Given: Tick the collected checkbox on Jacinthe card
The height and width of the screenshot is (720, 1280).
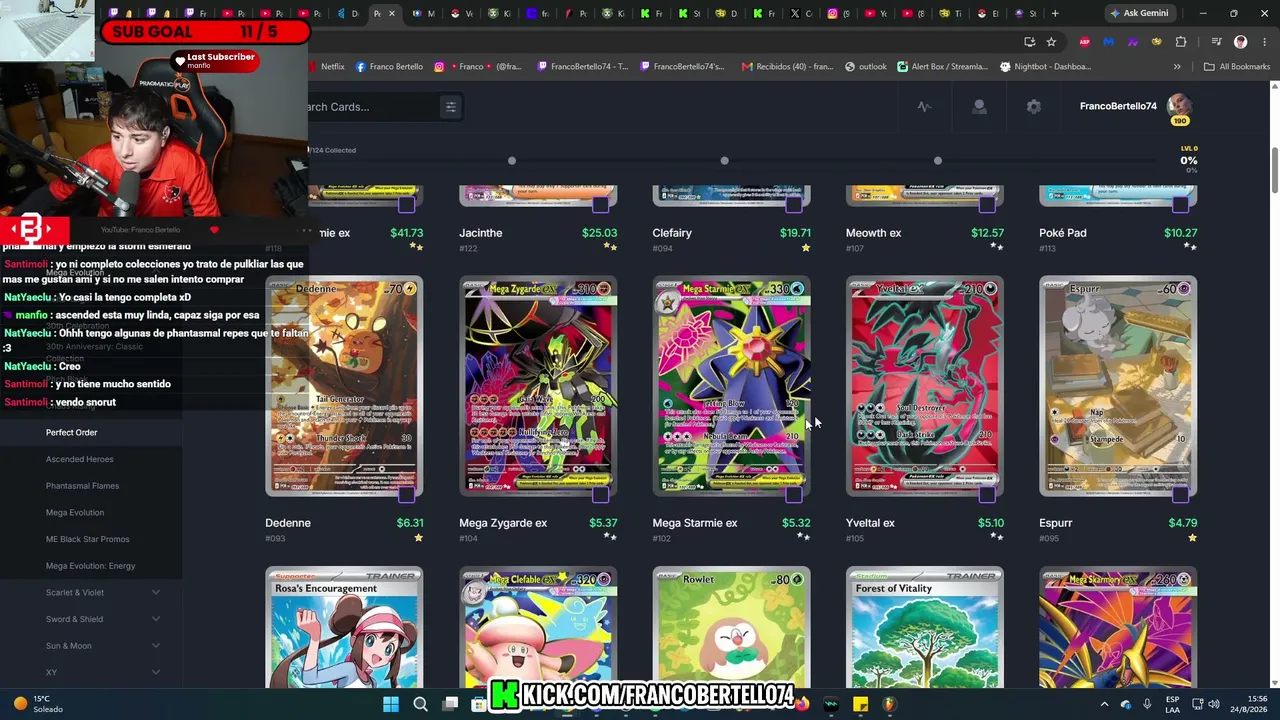Looking at the screenshot, I should point(600,204).
